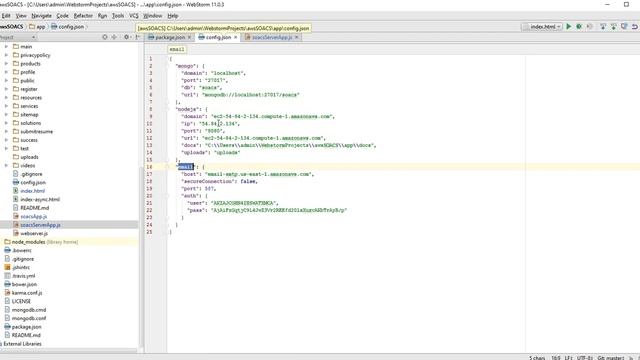This screenshot has height=360, width=640.
Task: Click the VCS commit changes icon
Action: click(x=613, y=27)
